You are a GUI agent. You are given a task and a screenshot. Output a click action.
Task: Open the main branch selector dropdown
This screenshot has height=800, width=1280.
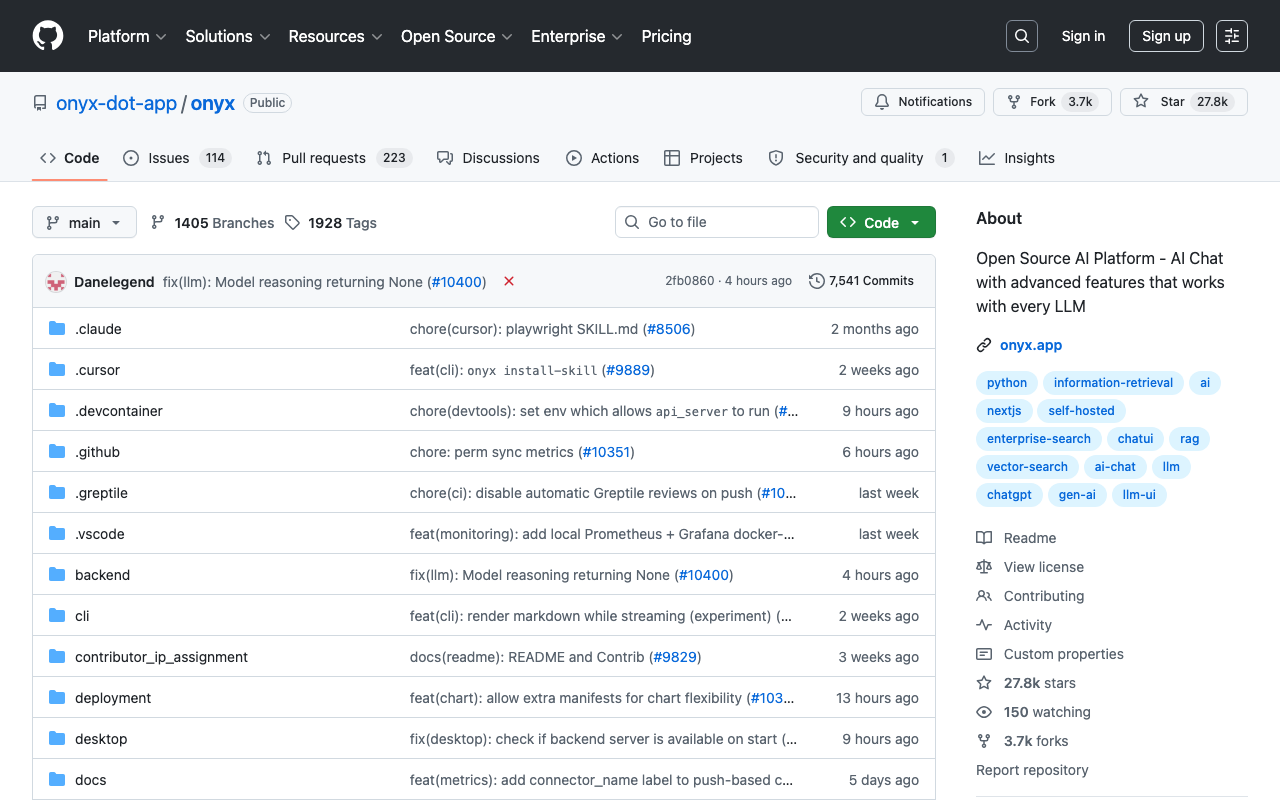click(x=84, y=223)
